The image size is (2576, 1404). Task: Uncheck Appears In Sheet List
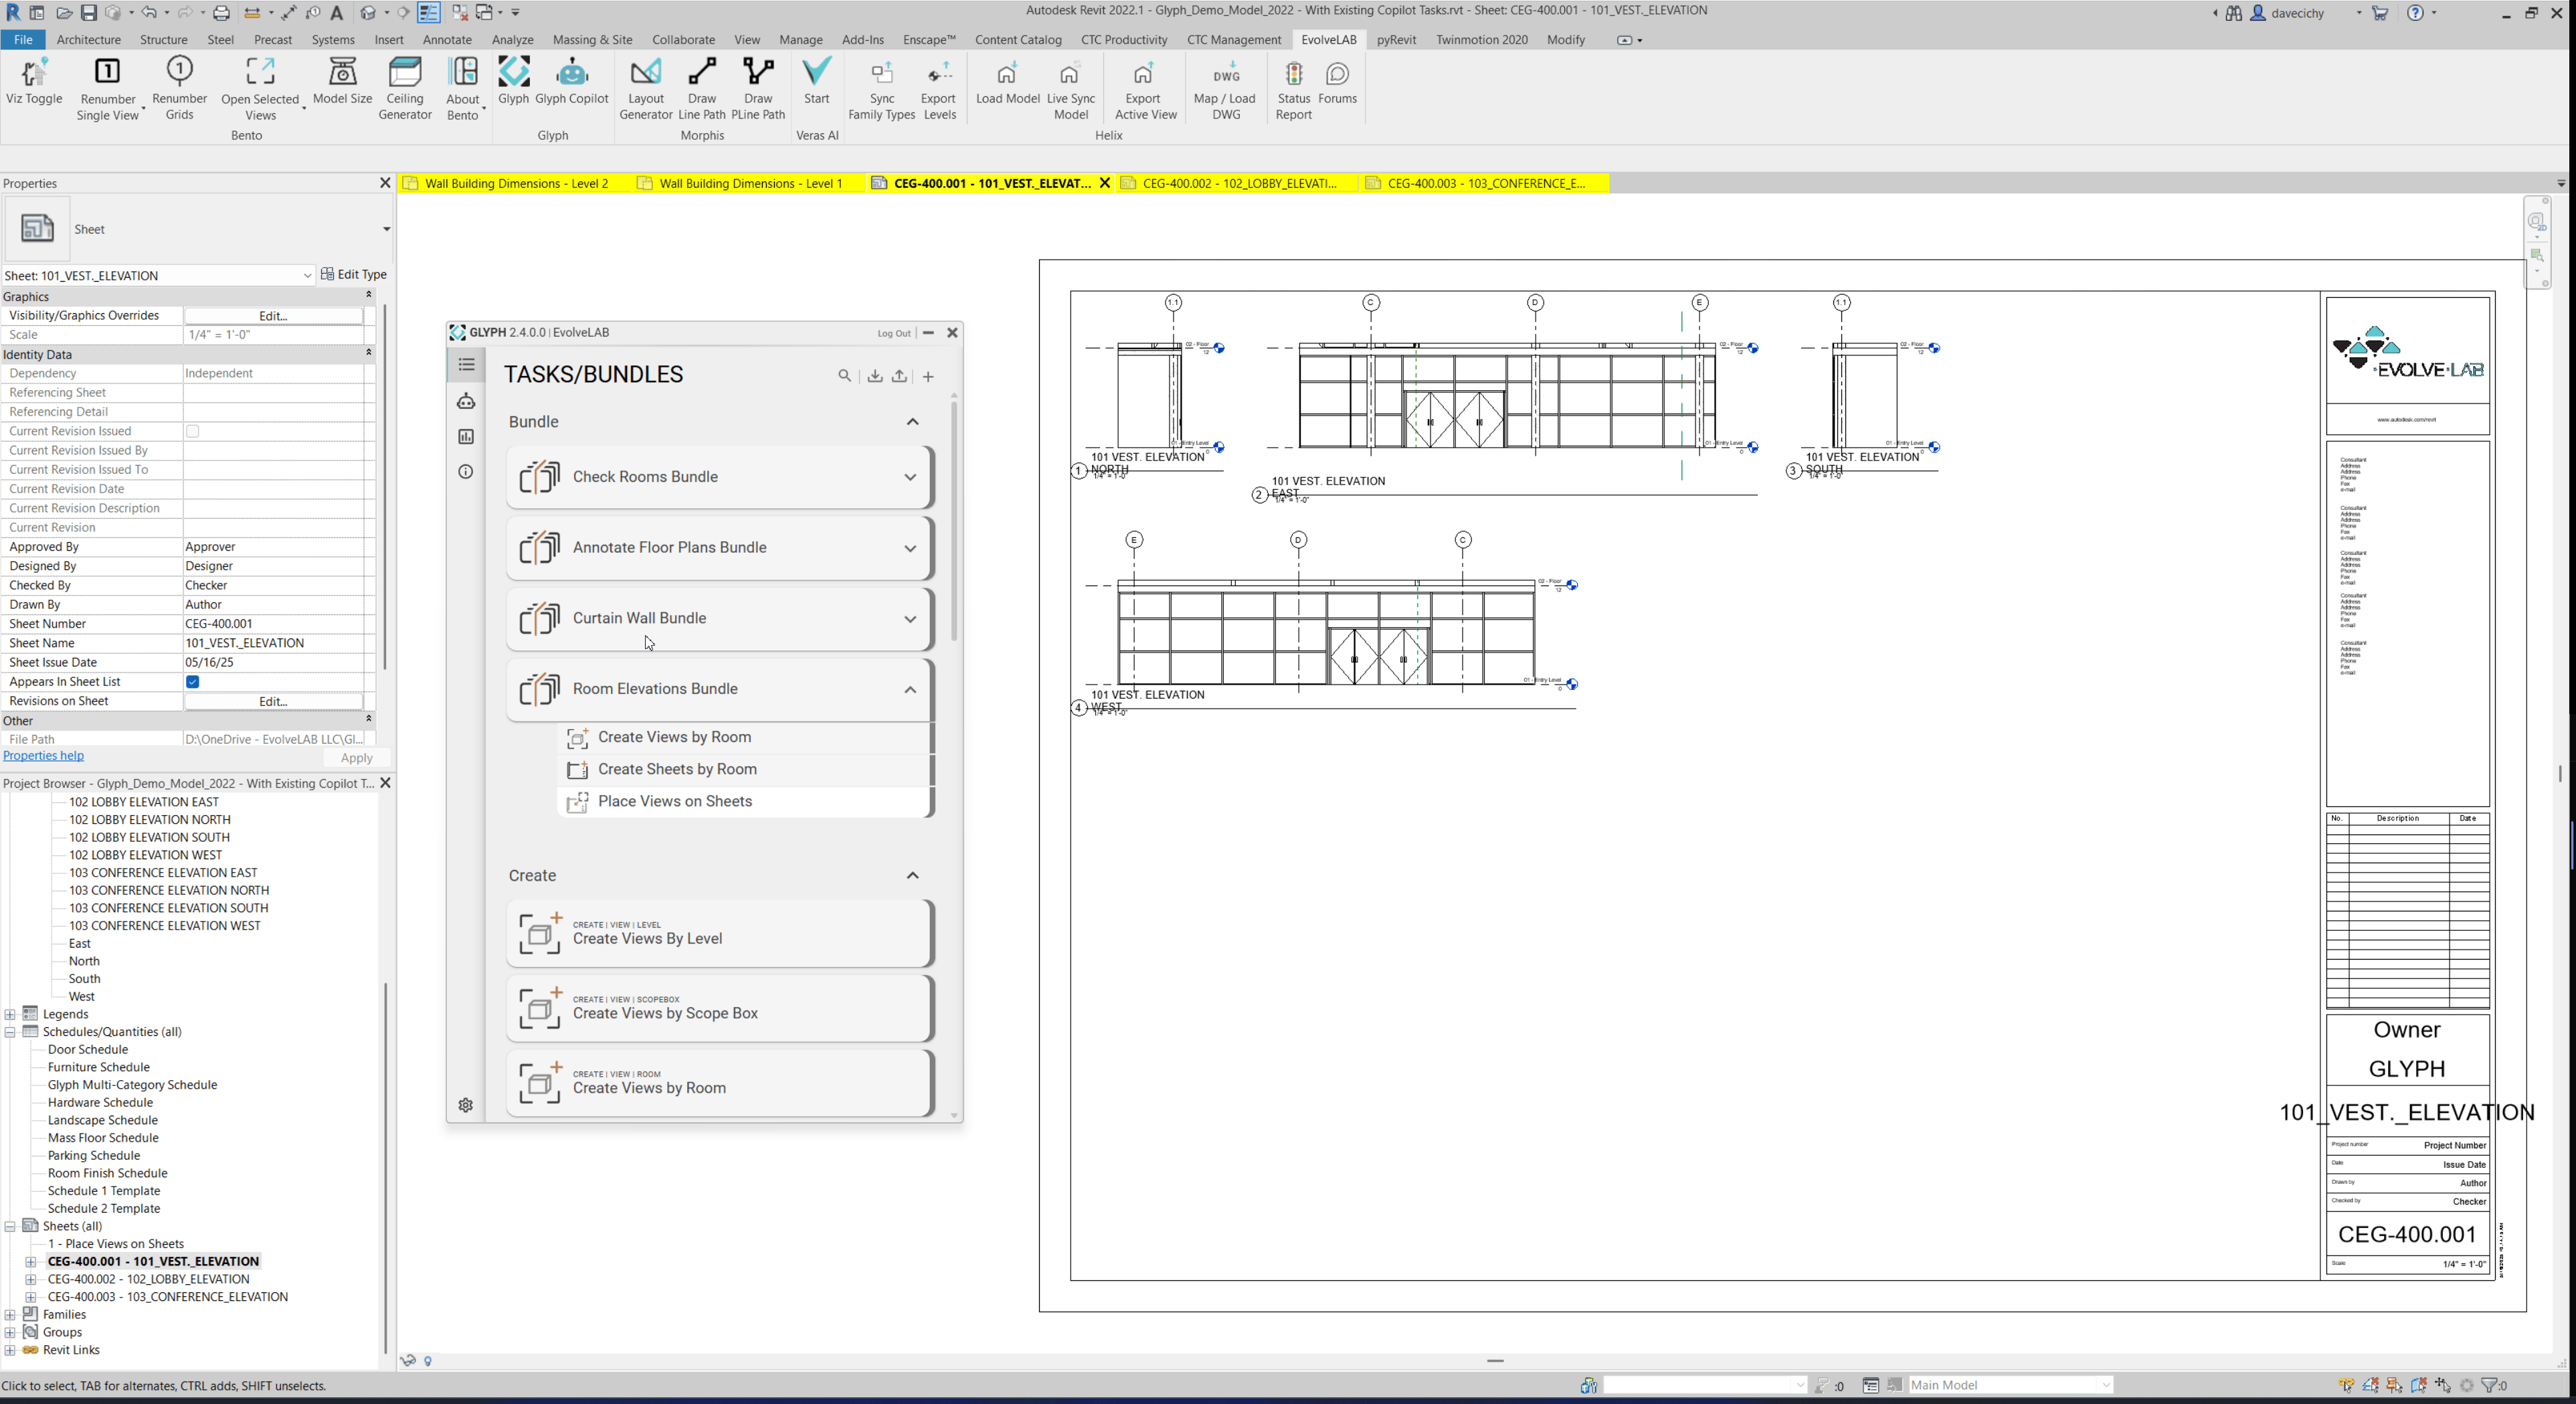193,682
